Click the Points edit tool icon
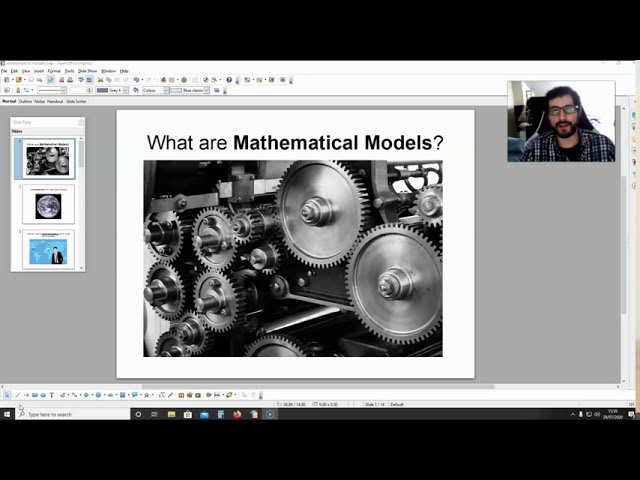 point(162,395)
